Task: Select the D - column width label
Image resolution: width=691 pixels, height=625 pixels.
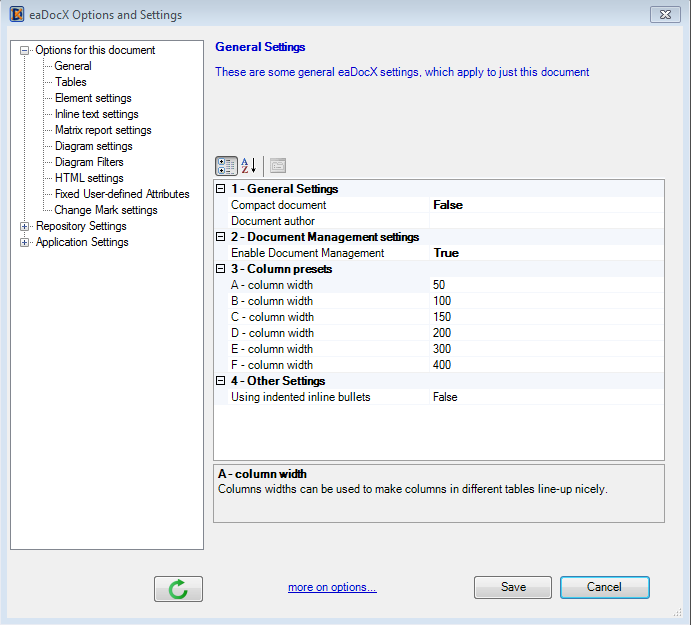Action: click(272, 333)
